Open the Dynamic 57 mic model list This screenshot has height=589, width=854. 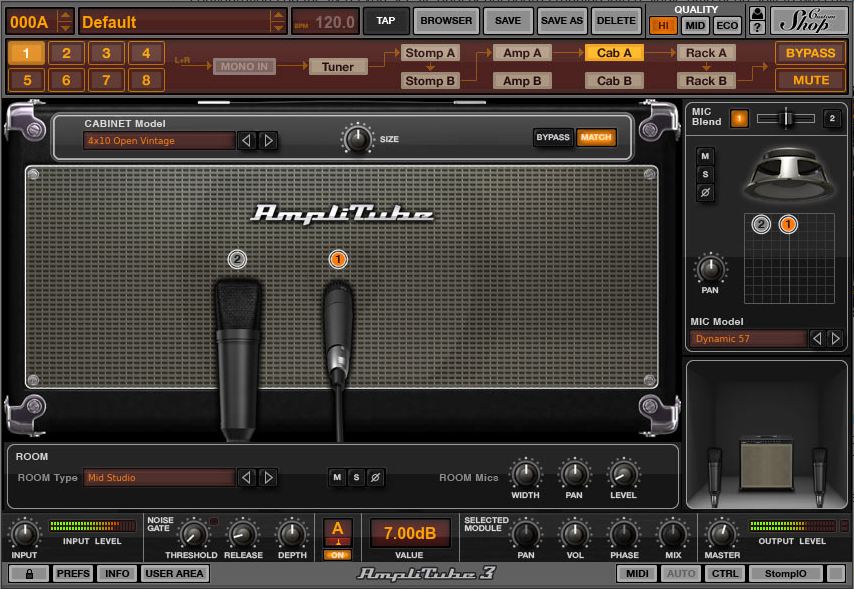pyautogui.click(x=748, y=338)
